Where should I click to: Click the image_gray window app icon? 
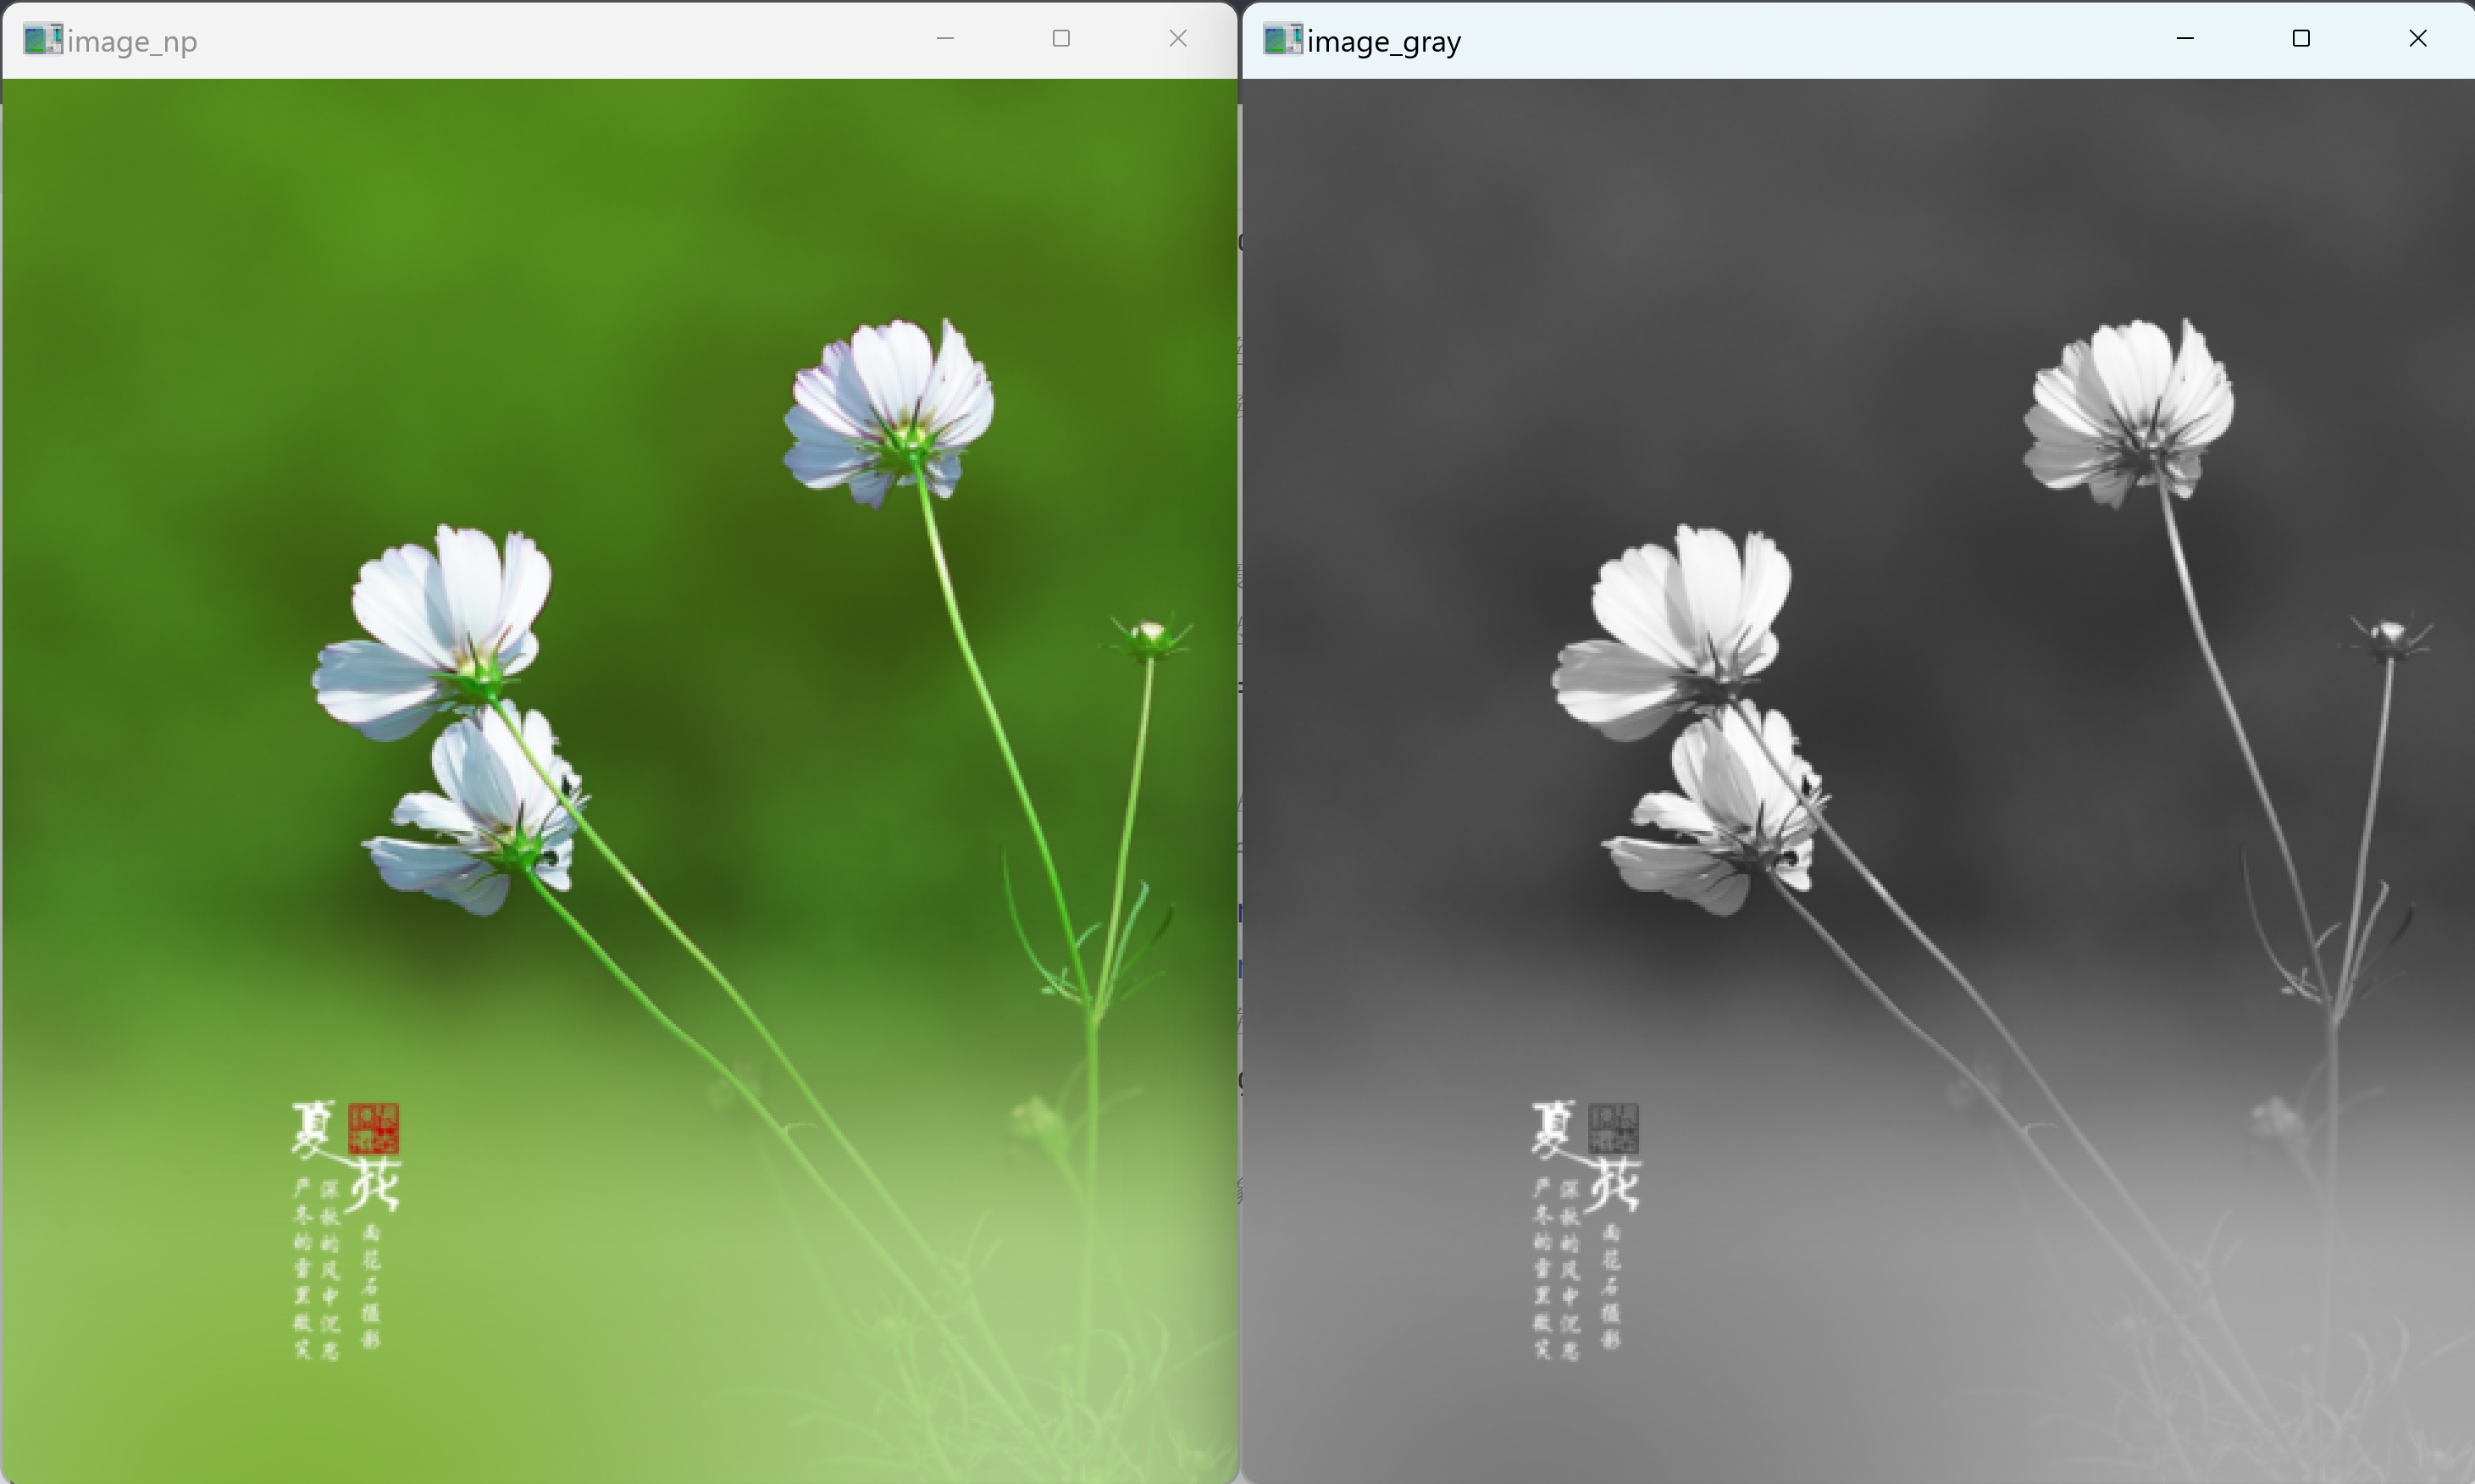1282,40
